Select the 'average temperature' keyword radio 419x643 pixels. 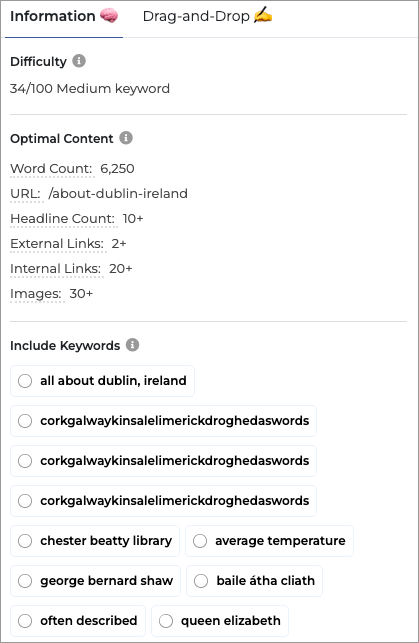(200, 541)
